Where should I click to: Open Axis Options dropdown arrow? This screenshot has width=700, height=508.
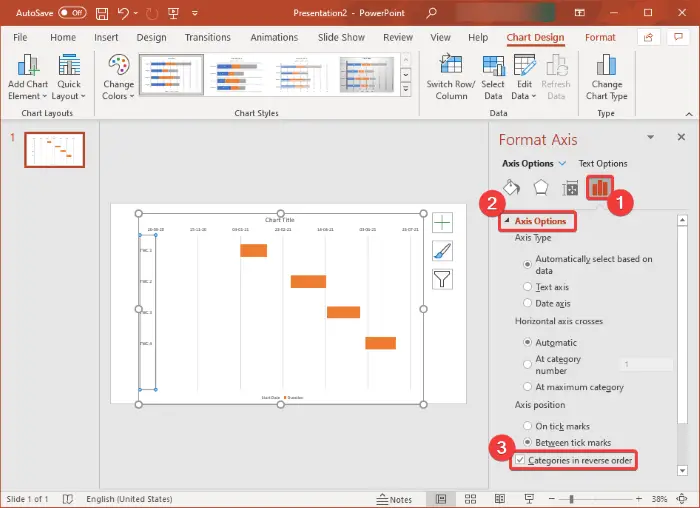(562, 163)
